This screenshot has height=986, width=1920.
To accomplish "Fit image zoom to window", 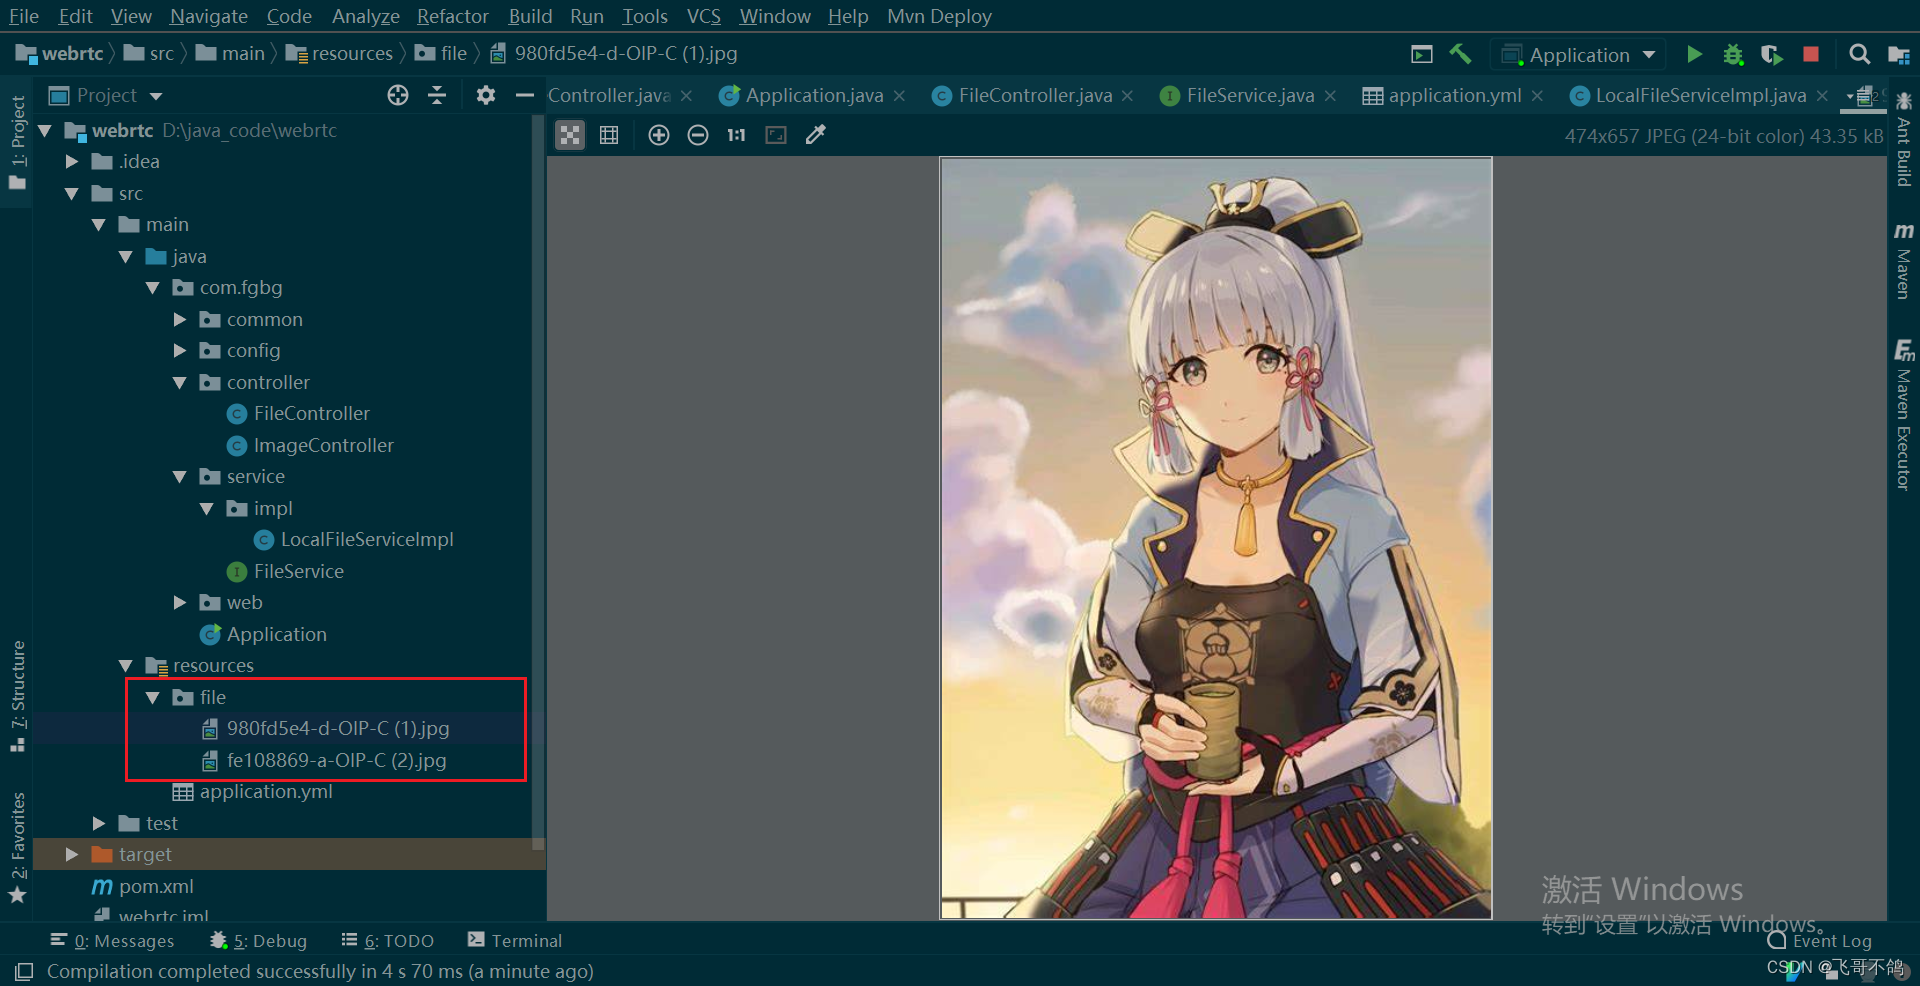I will coord(776,135).
